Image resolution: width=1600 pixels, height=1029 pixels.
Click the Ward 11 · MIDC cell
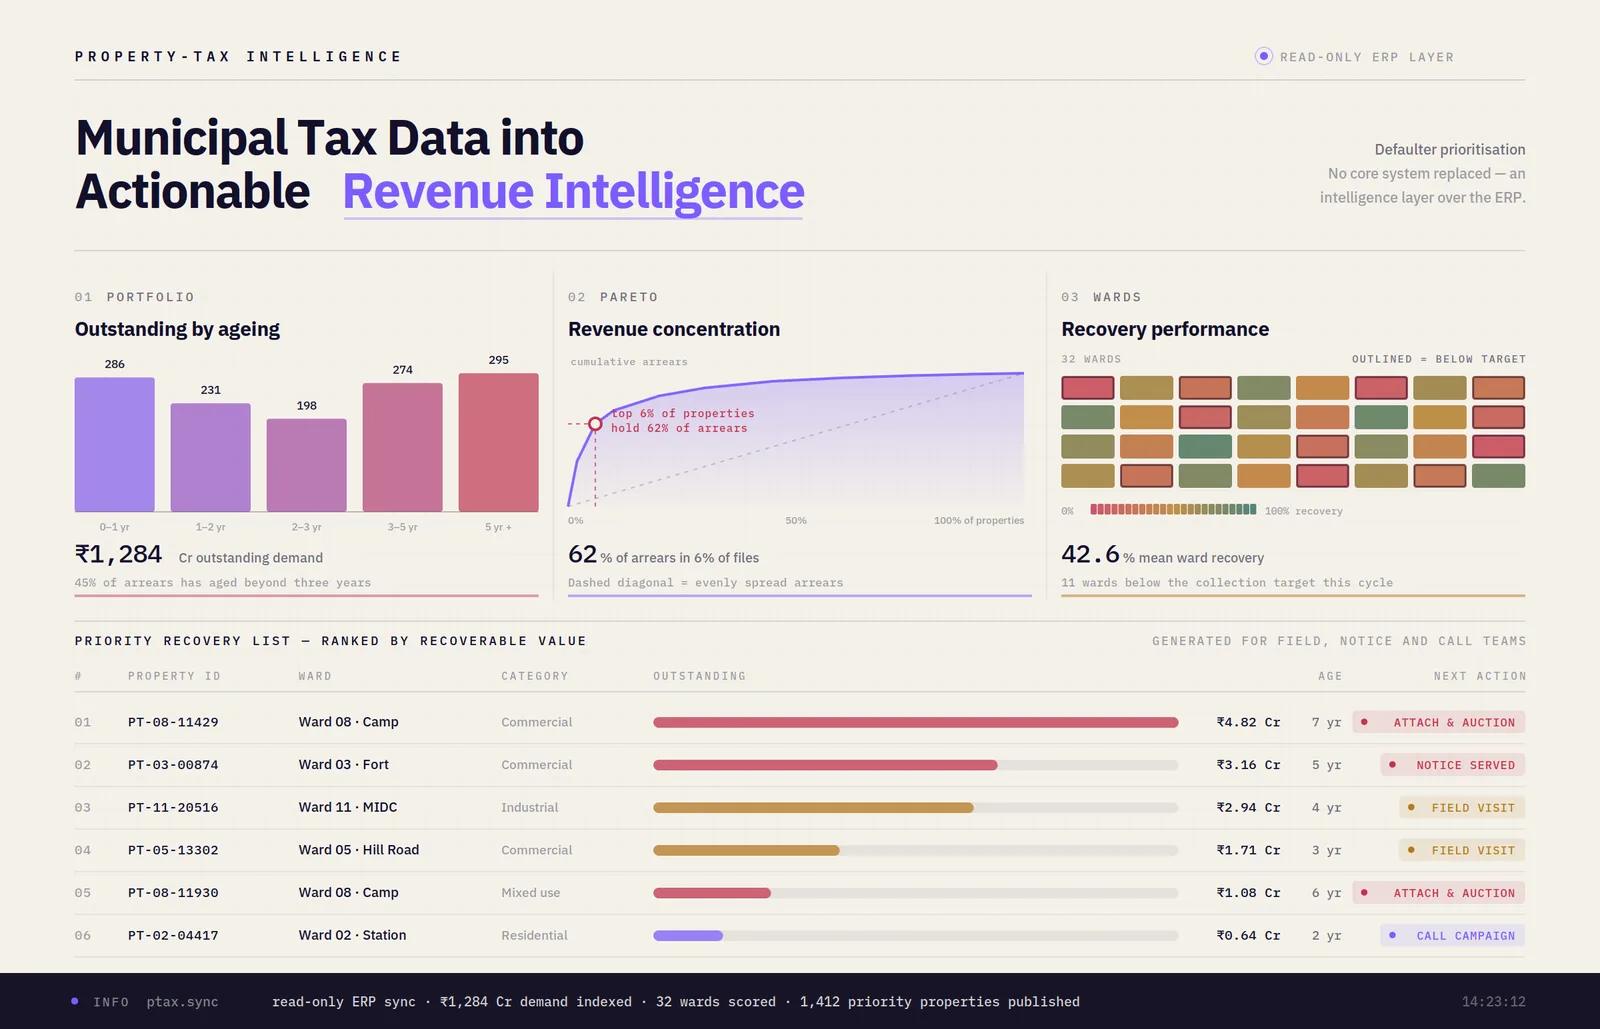(x=348, y=807)
